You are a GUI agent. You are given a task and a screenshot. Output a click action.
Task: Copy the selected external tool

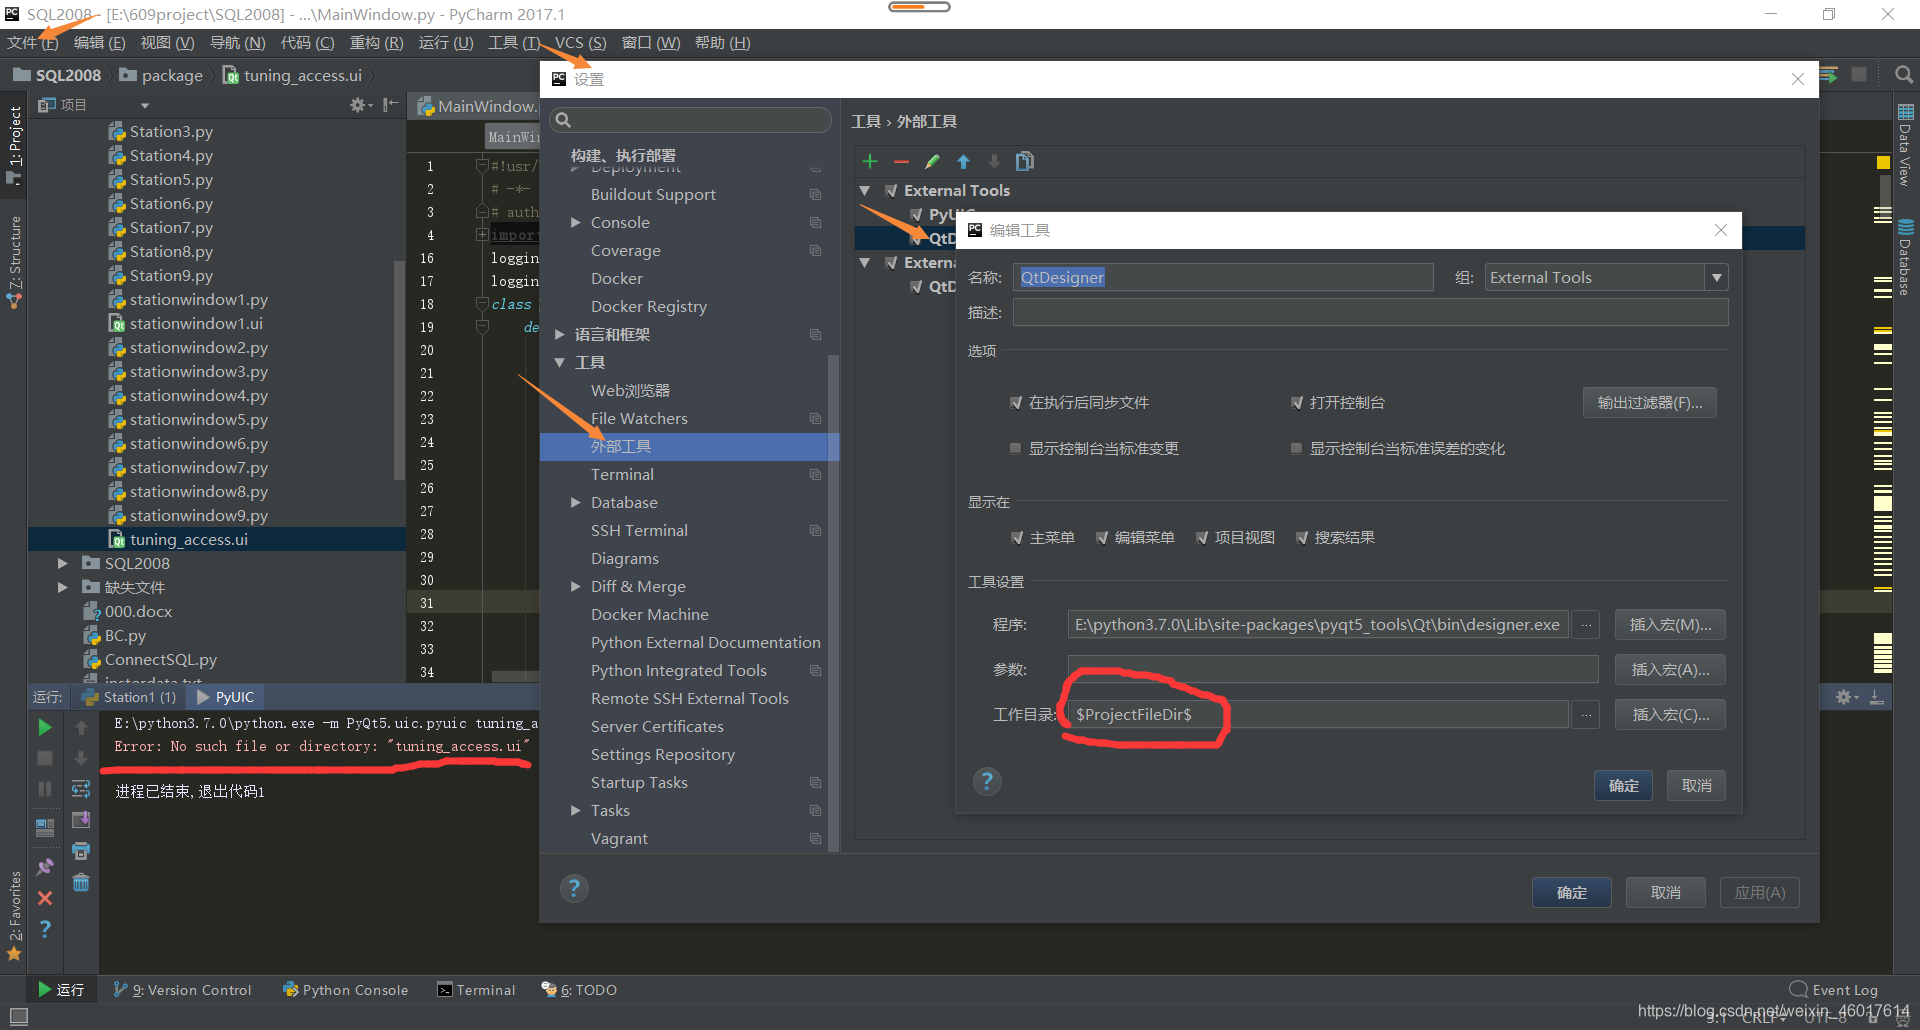1025,162
